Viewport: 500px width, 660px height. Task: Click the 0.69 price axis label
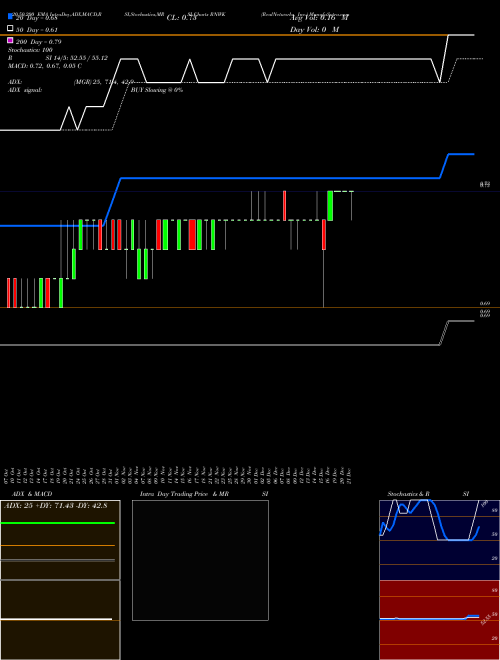[x=485, y=303]
